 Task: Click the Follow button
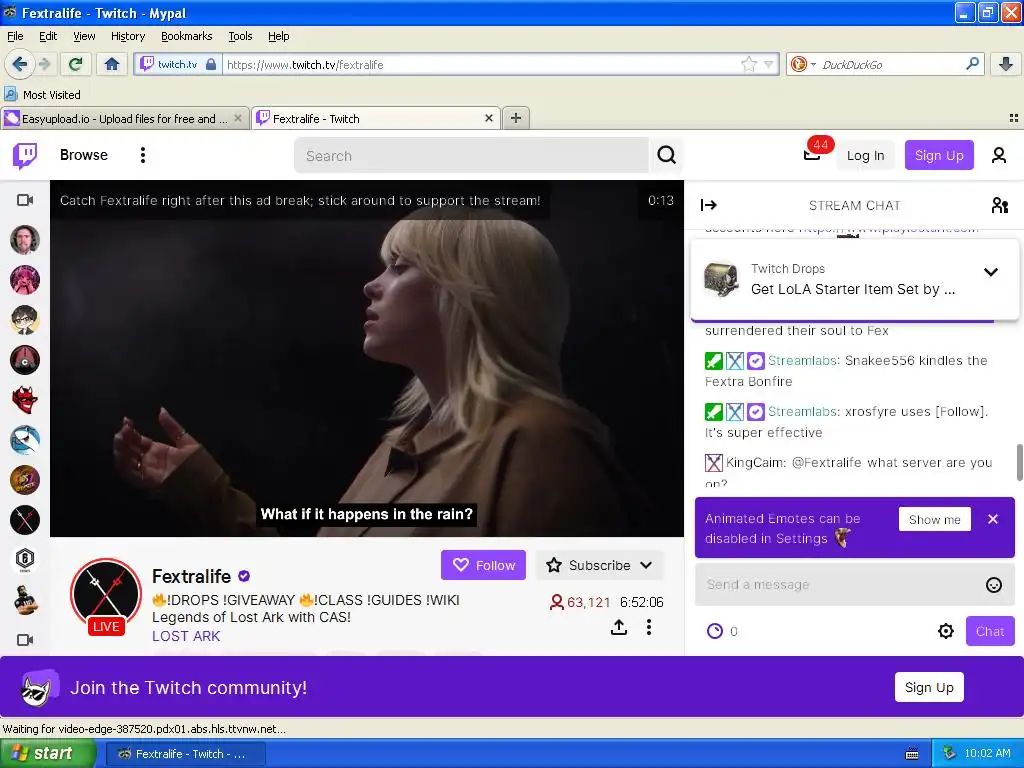pos(483,566)
